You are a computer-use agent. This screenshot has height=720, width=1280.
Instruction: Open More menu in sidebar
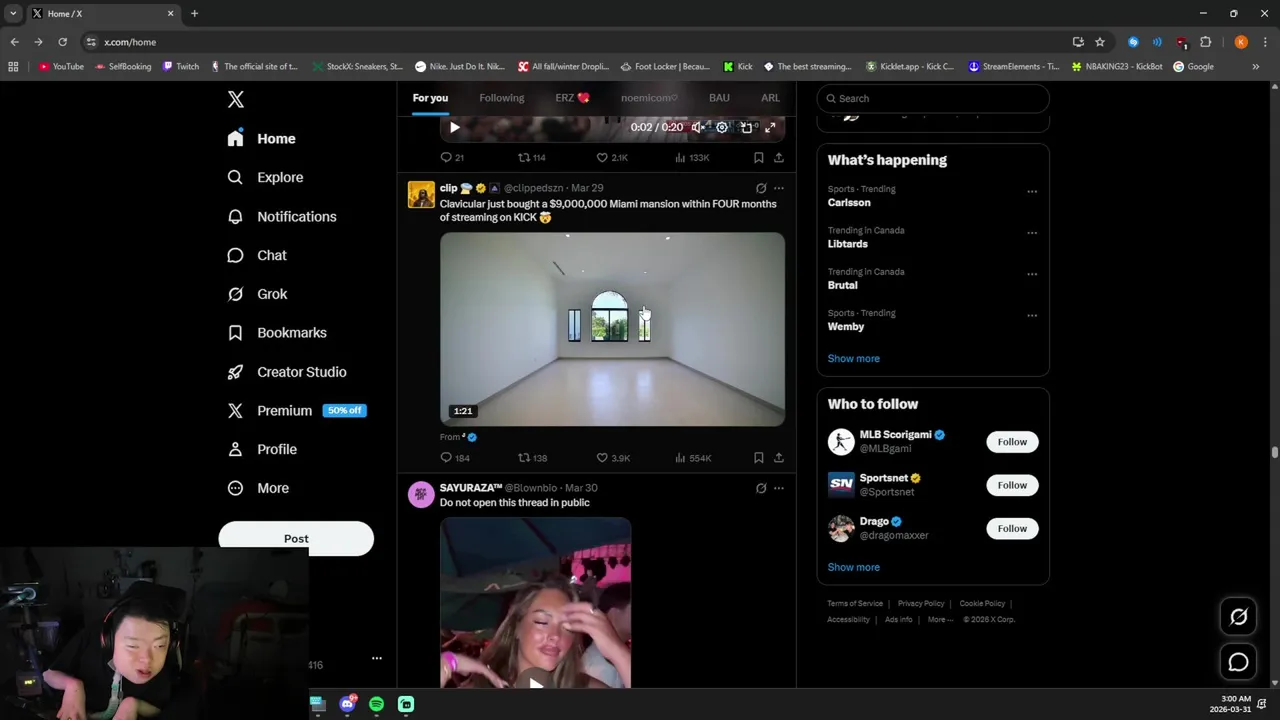[258, 488]
